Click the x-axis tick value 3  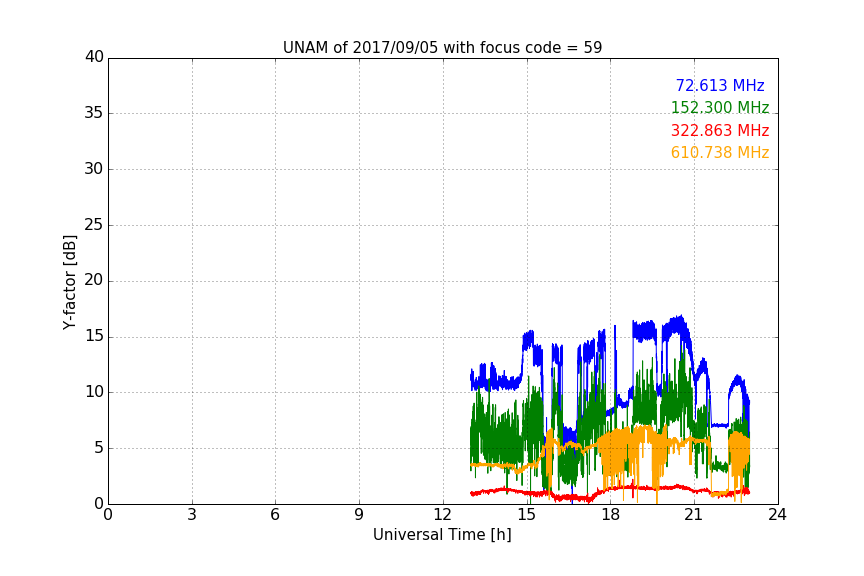tap(192, 515)
